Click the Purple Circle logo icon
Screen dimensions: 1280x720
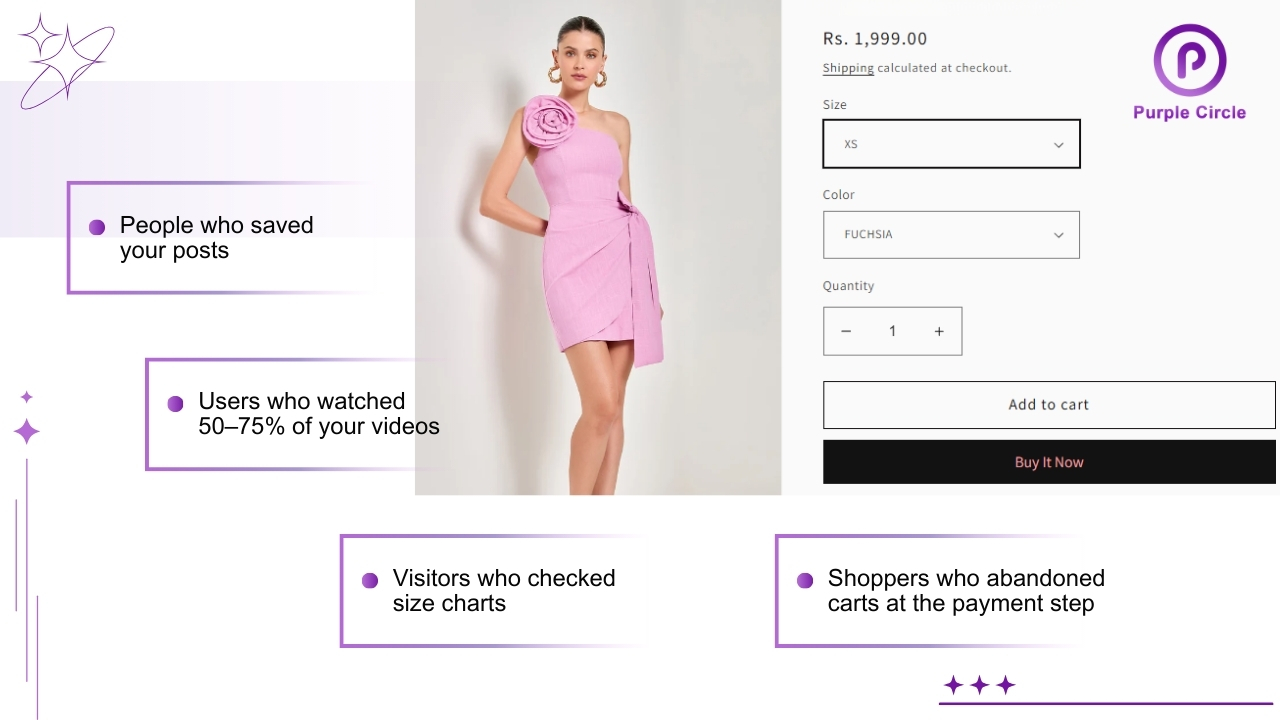(1189, 60)
